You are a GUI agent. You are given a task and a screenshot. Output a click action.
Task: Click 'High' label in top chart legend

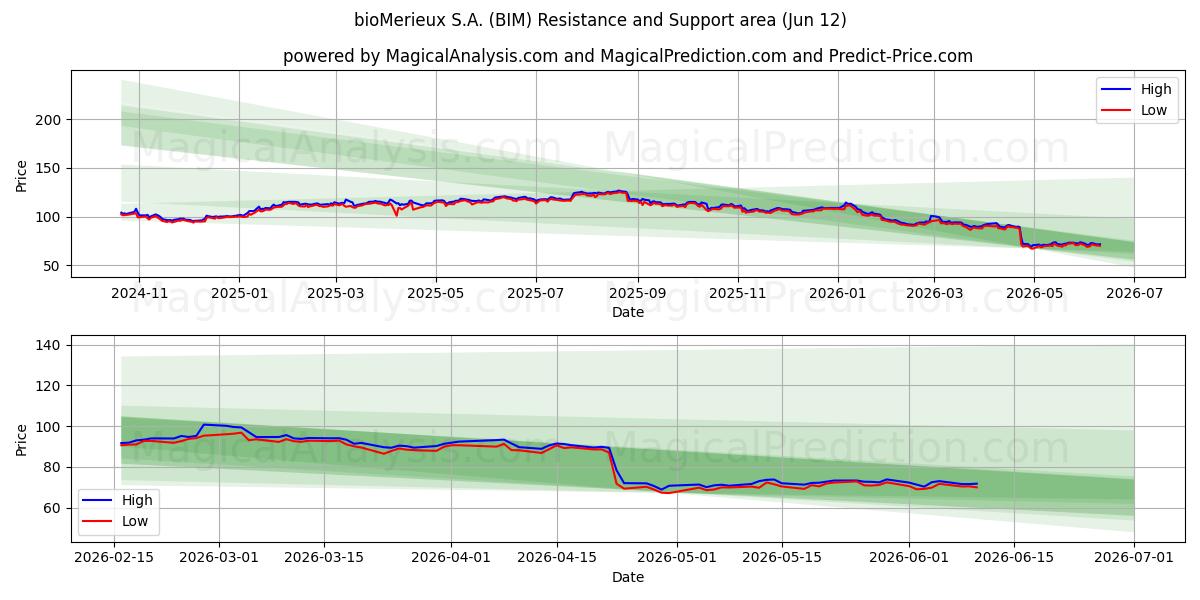click(1156, 90)
